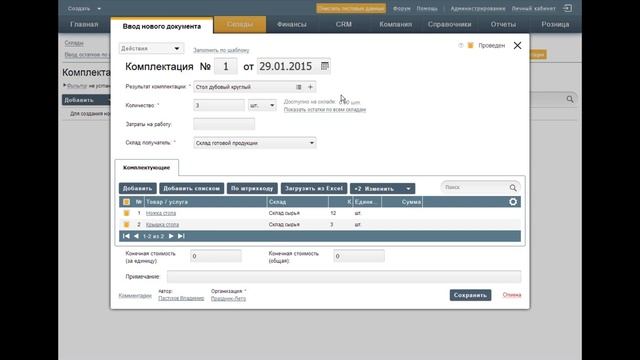This screenshot has width=640, height=360.
Task: Click Заполнить по шаблону link
Action: pos(221,50)
